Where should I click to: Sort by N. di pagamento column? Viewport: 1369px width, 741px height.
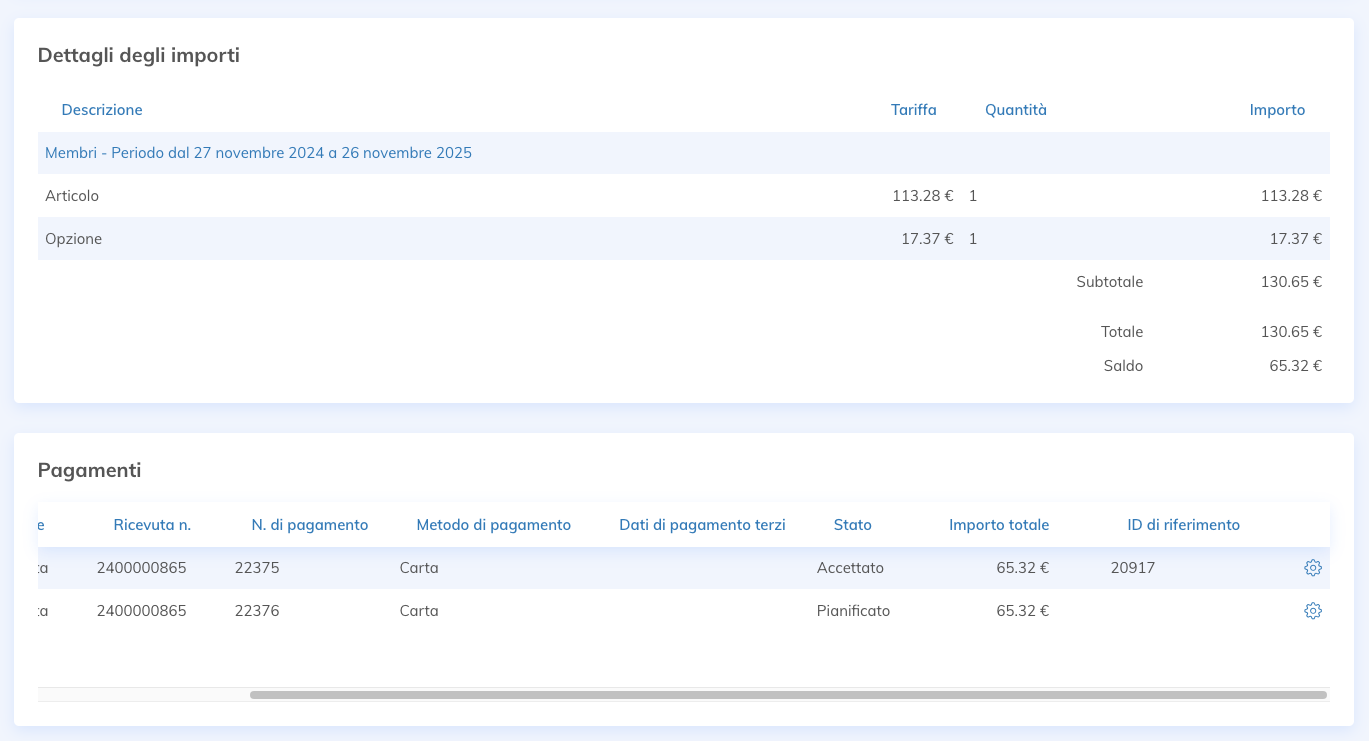(309, 525)
